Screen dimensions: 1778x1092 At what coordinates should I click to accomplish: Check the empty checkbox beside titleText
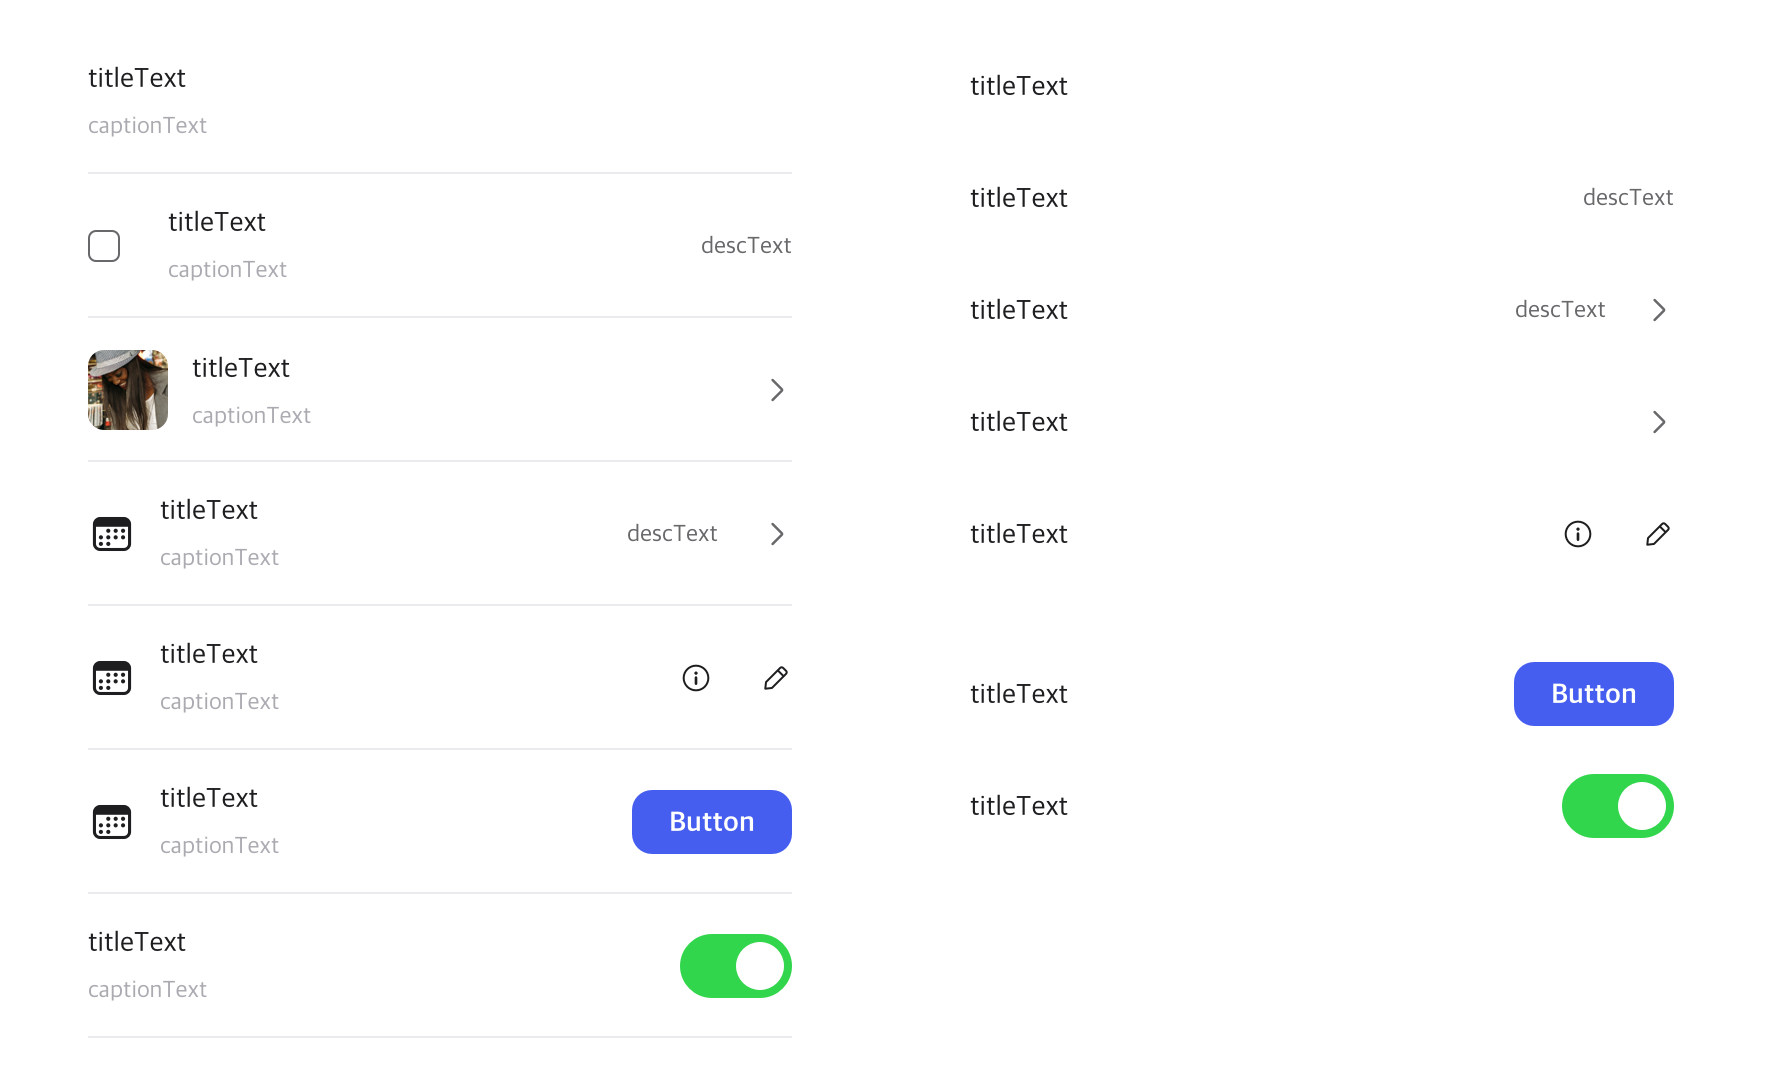(104, 246)
